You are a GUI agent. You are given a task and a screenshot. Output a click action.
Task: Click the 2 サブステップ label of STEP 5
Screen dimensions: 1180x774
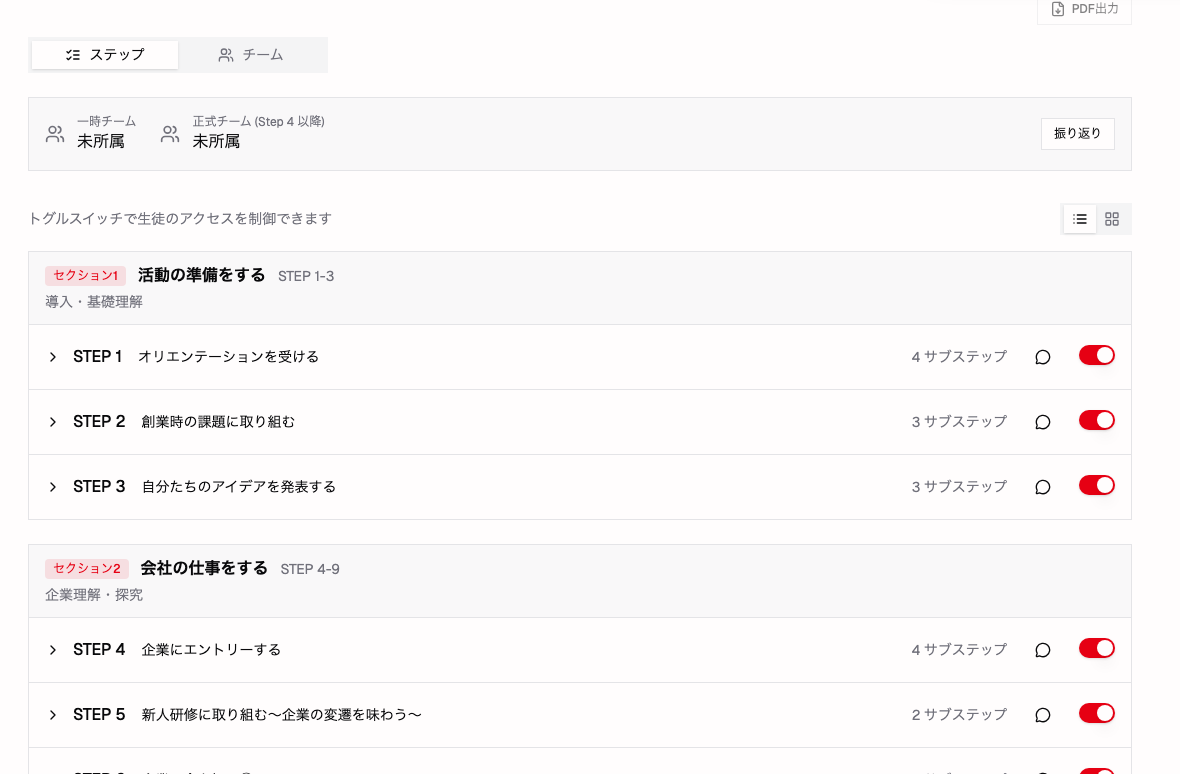[959, 715]
